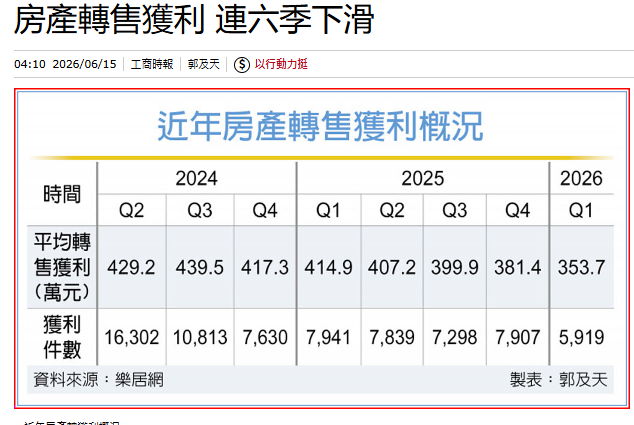Click the Q3 header under 2024
Screen dimensions: 634x425
[x=200, y=210]
